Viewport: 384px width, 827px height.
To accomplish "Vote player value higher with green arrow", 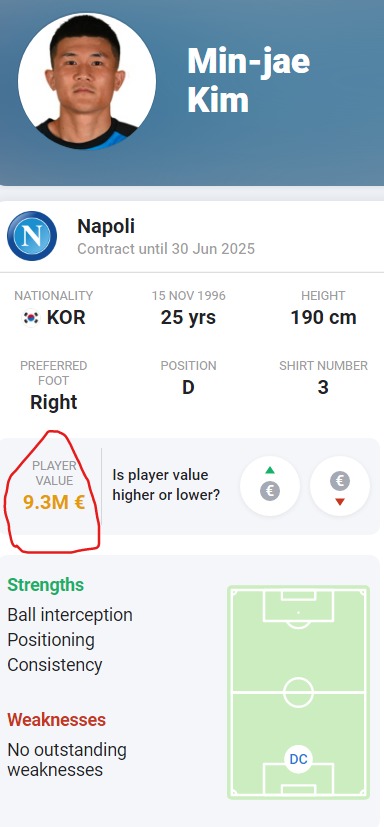I will pos(270,486).
